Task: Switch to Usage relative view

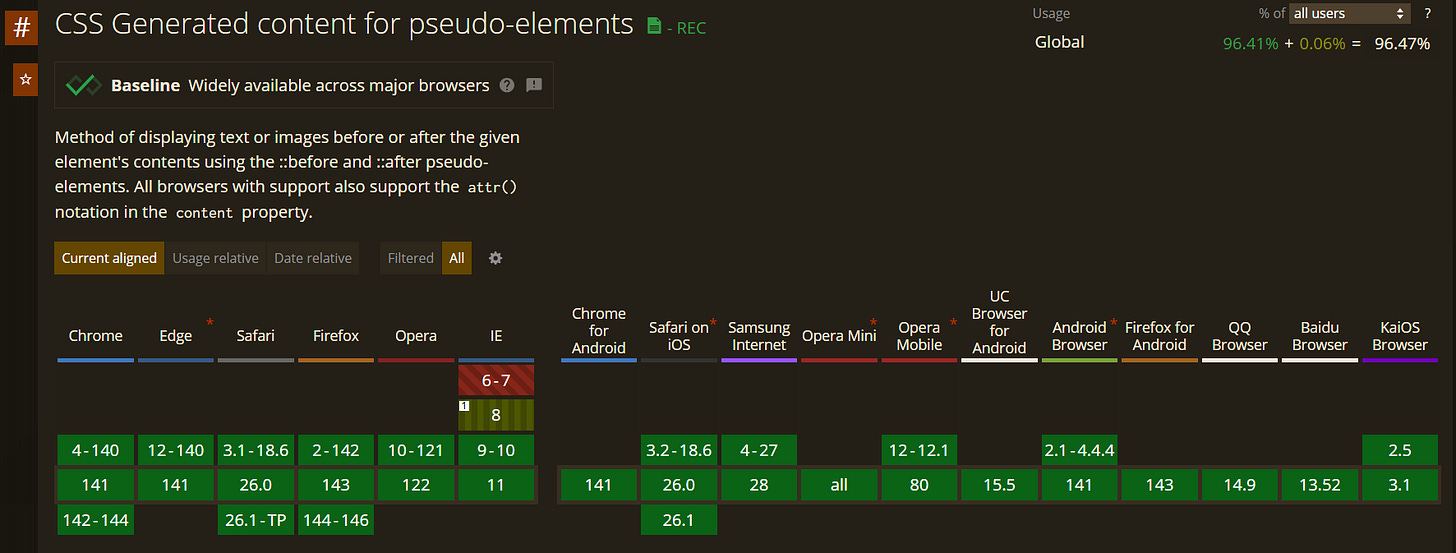Action: click(215, 258)
